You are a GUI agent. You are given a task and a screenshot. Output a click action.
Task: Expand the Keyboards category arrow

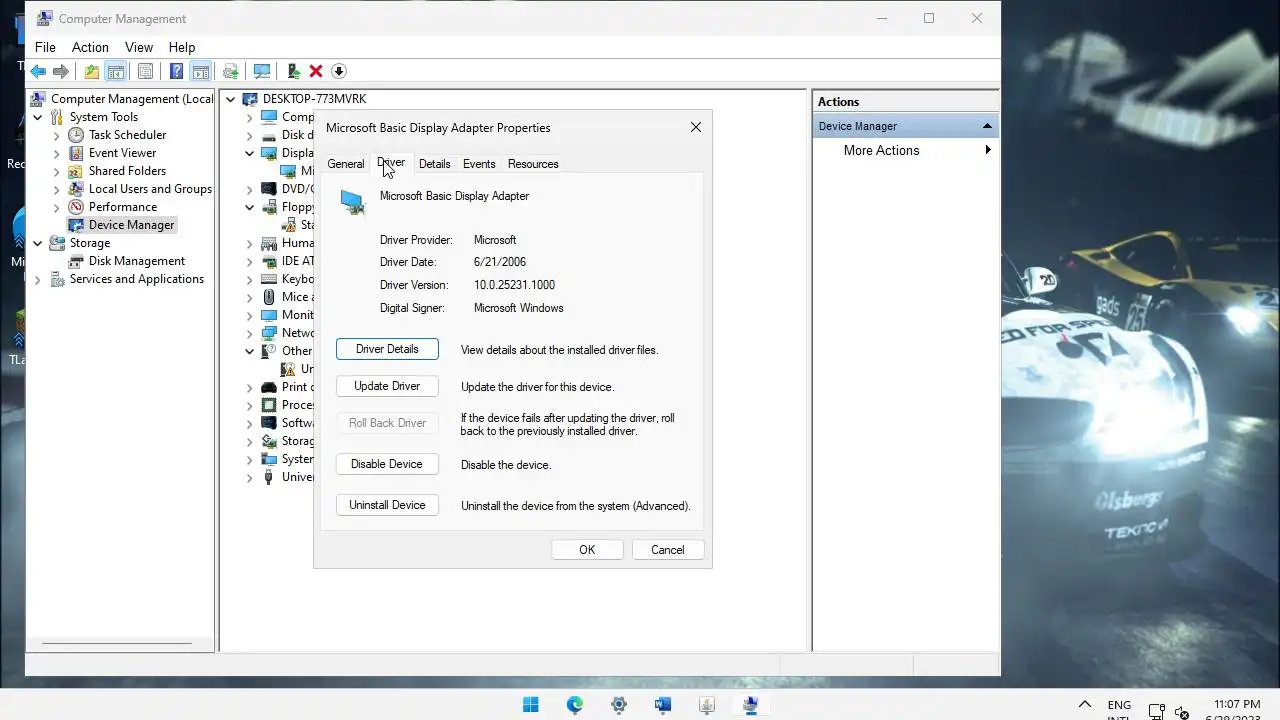point(250,279)
